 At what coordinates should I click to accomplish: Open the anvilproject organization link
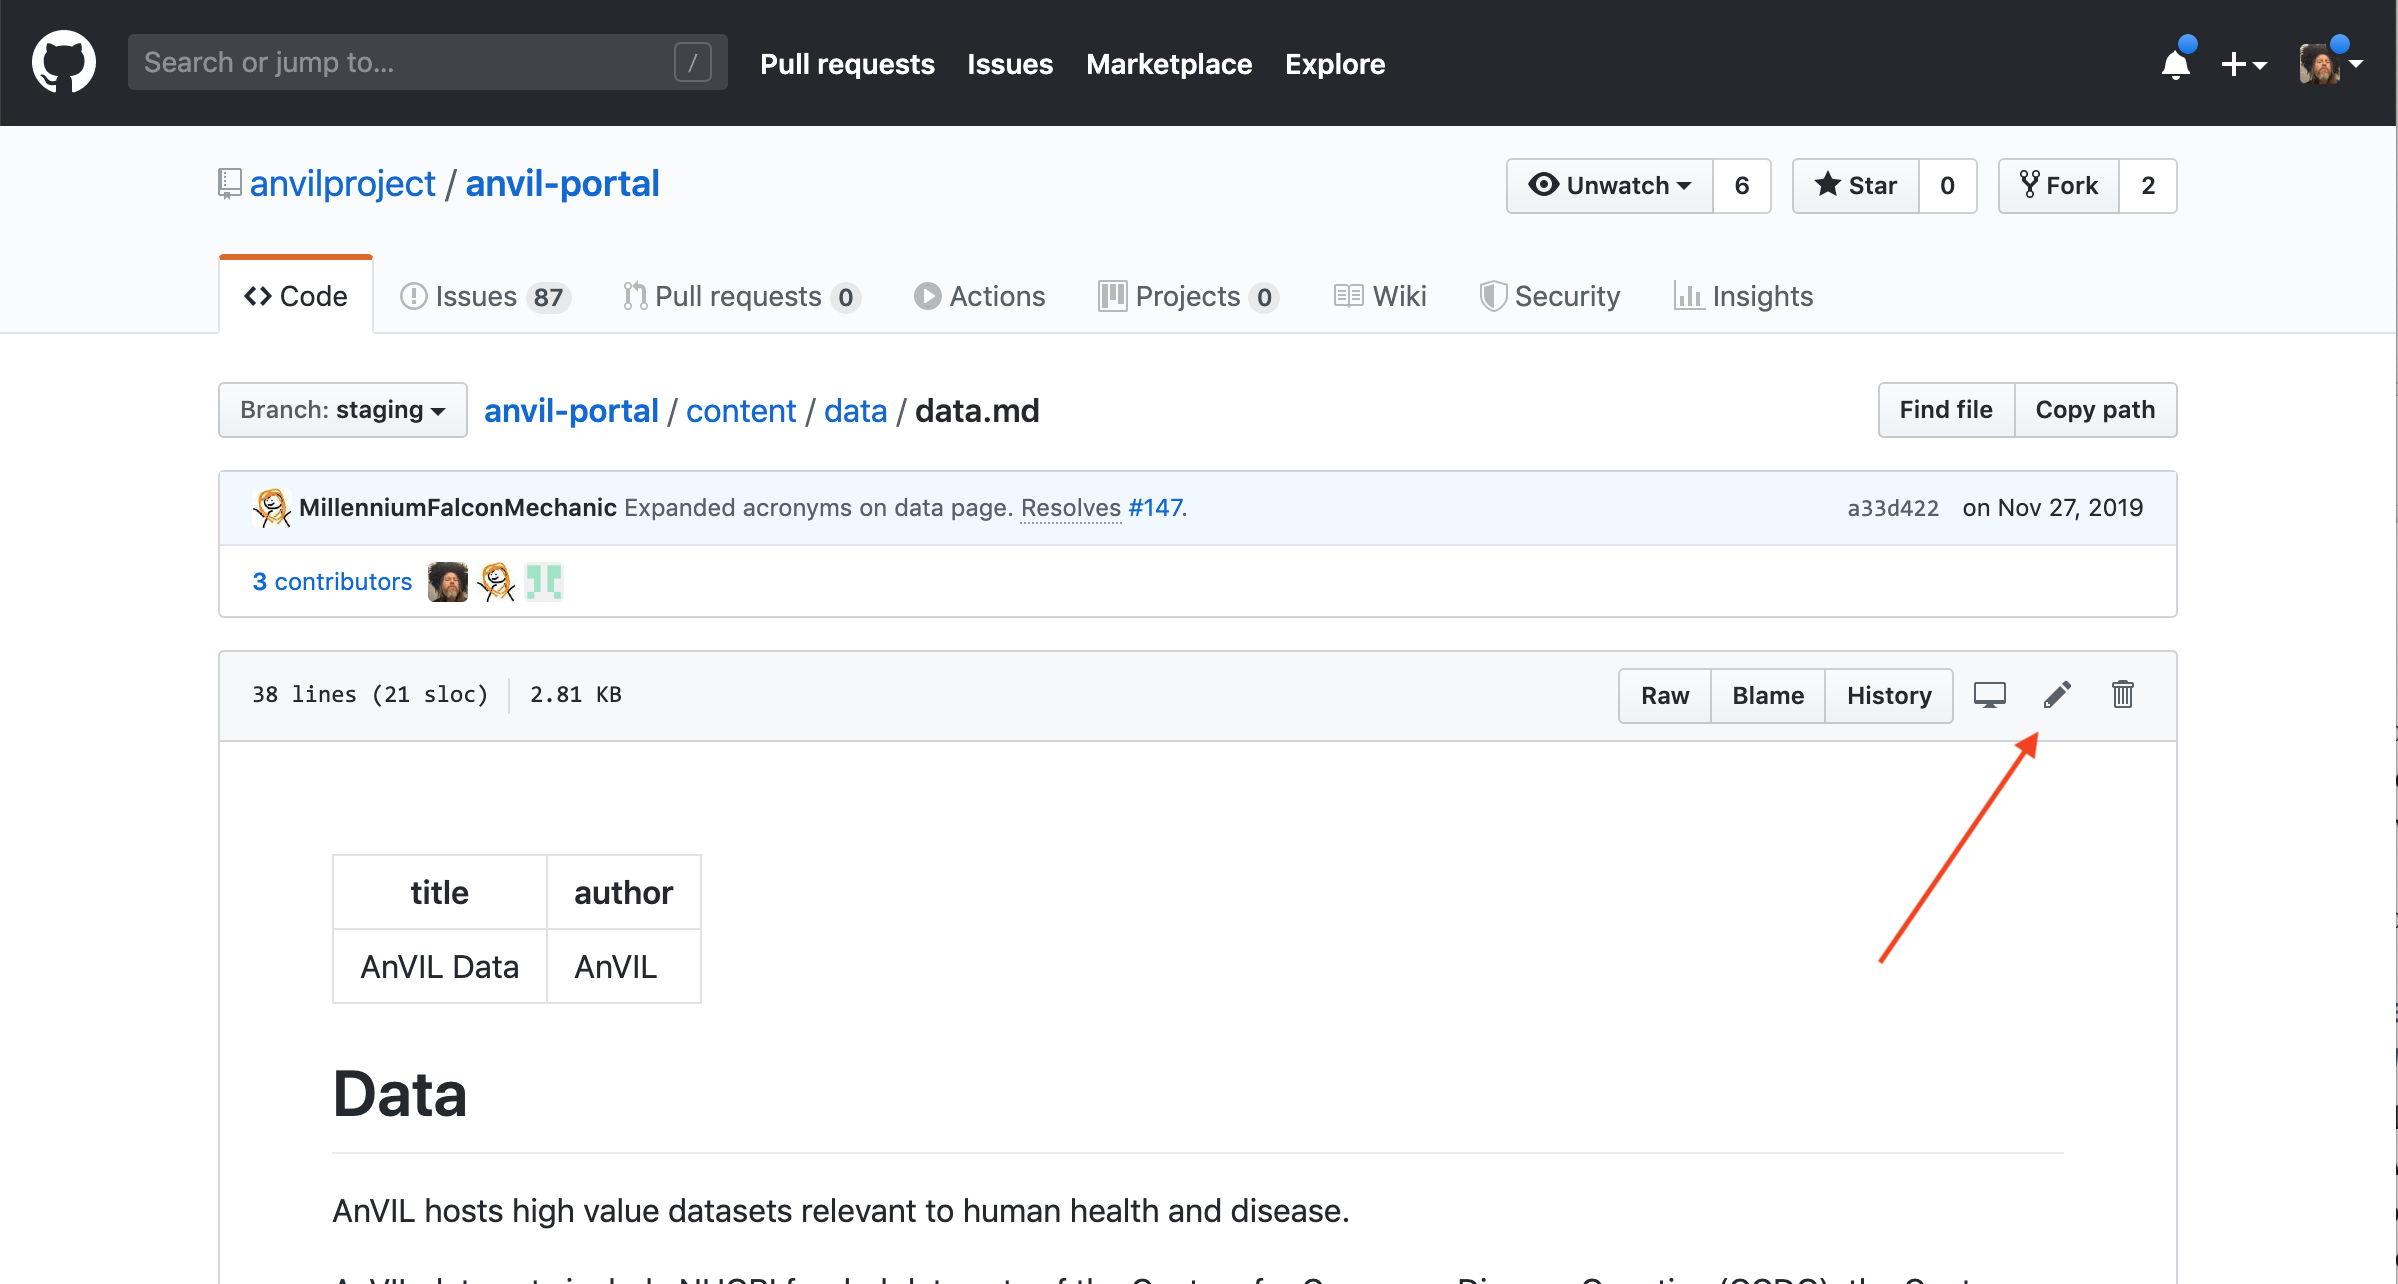[342, 184]
